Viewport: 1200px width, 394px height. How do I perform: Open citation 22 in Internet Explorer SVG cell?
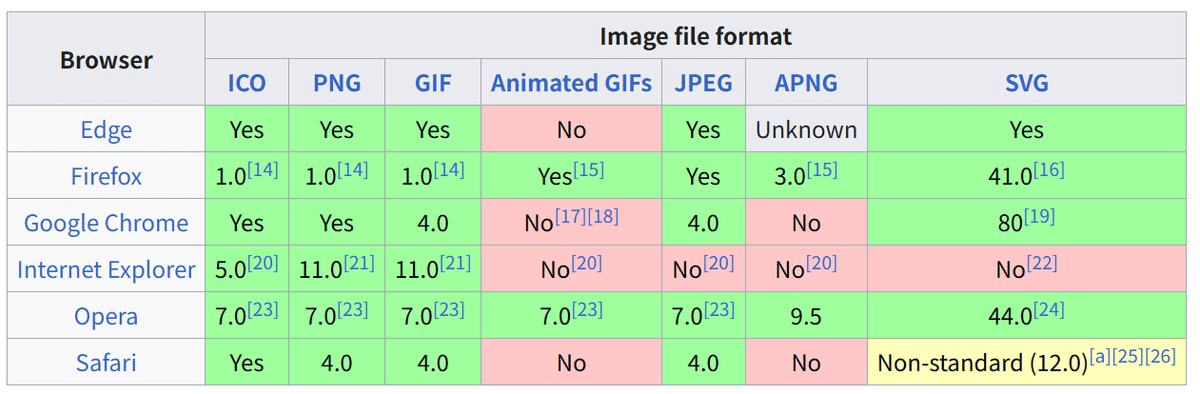(x=1041, y=263)
